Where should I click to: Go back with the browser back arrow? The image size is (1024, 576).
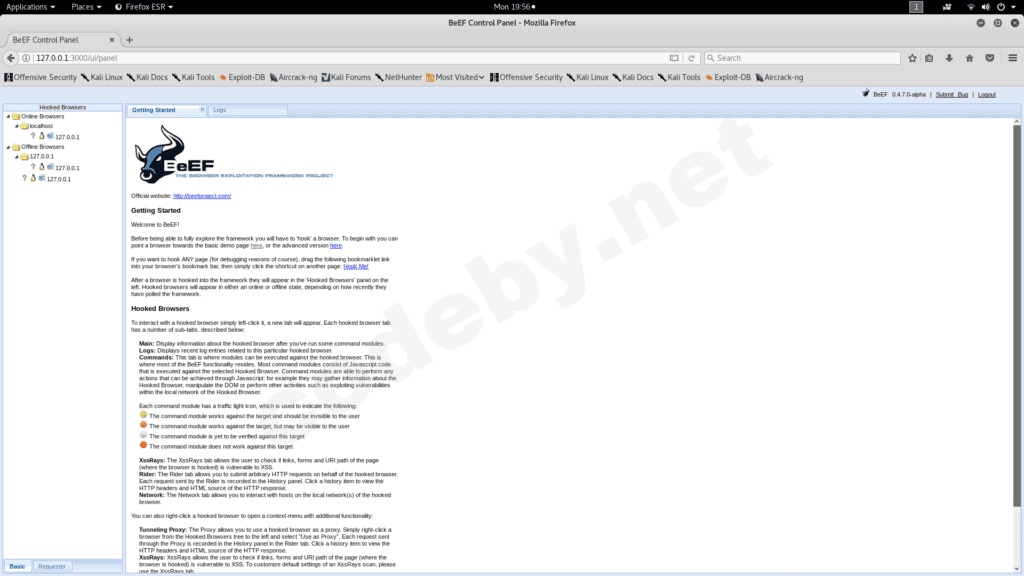pos(10,58)
